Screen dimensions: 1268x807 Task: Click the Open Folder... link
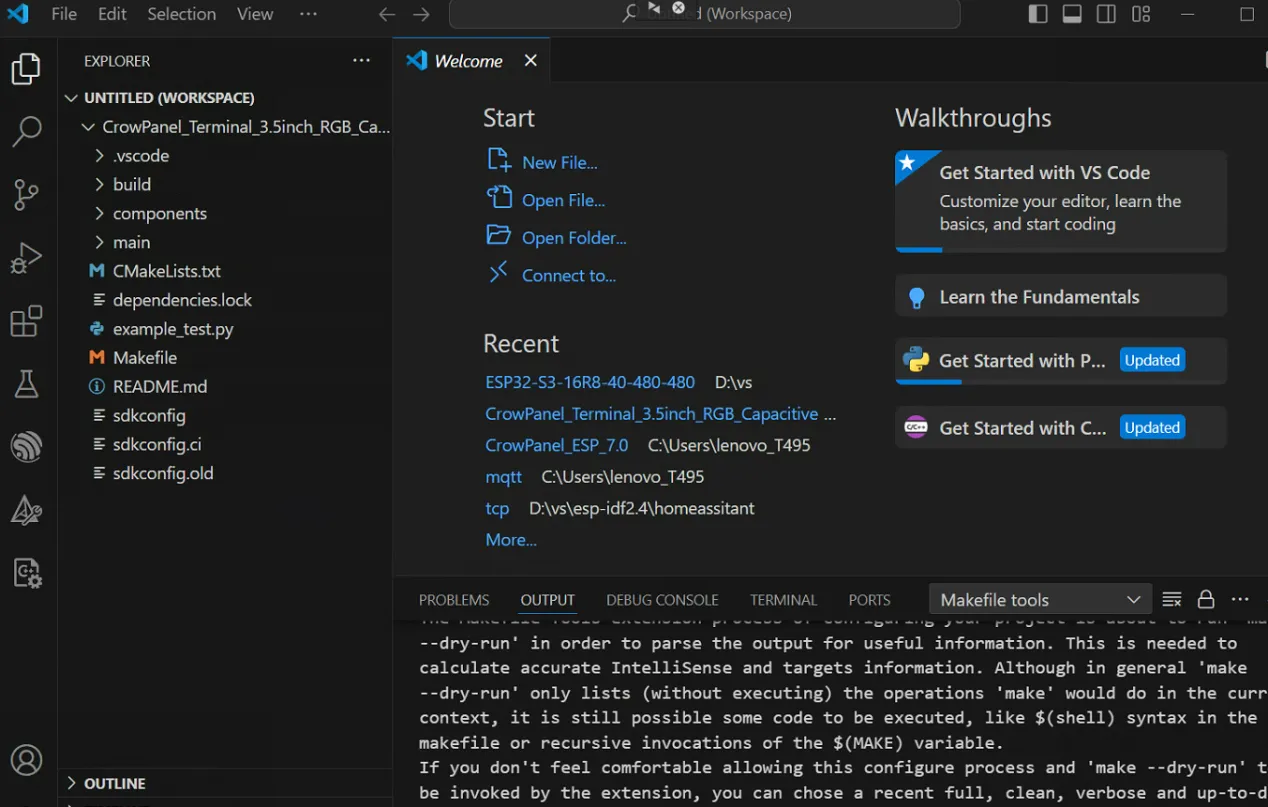point(573,238)
